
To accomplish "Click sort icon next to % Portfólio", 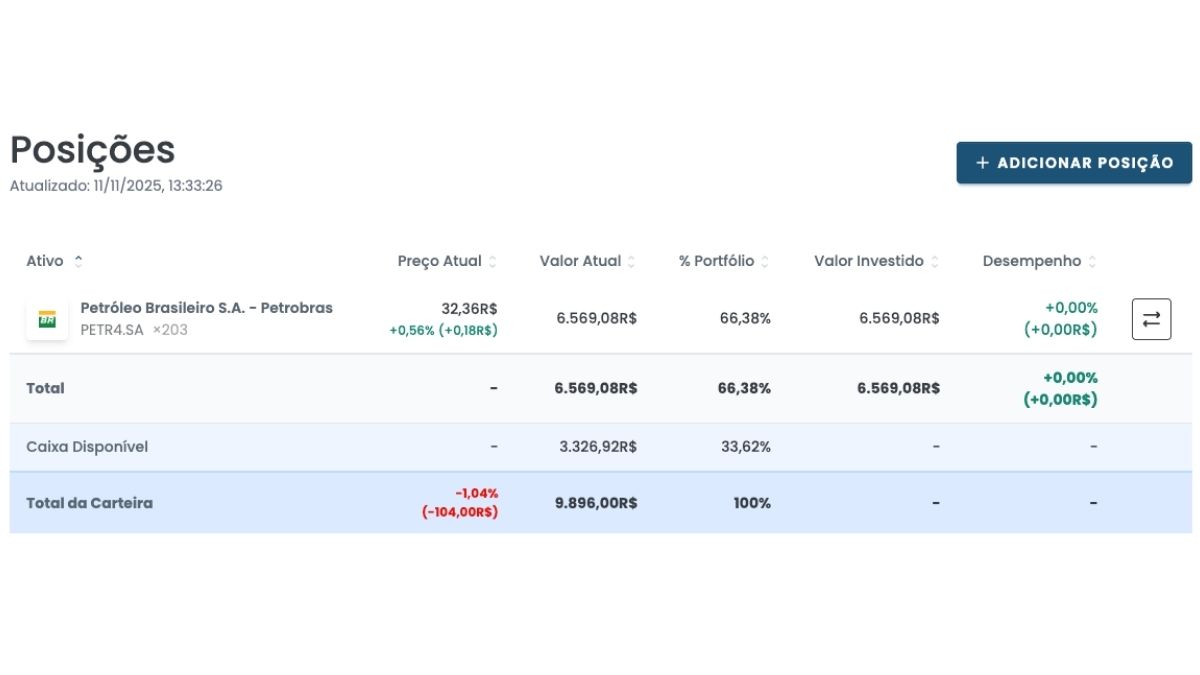I will pos(765,262).
